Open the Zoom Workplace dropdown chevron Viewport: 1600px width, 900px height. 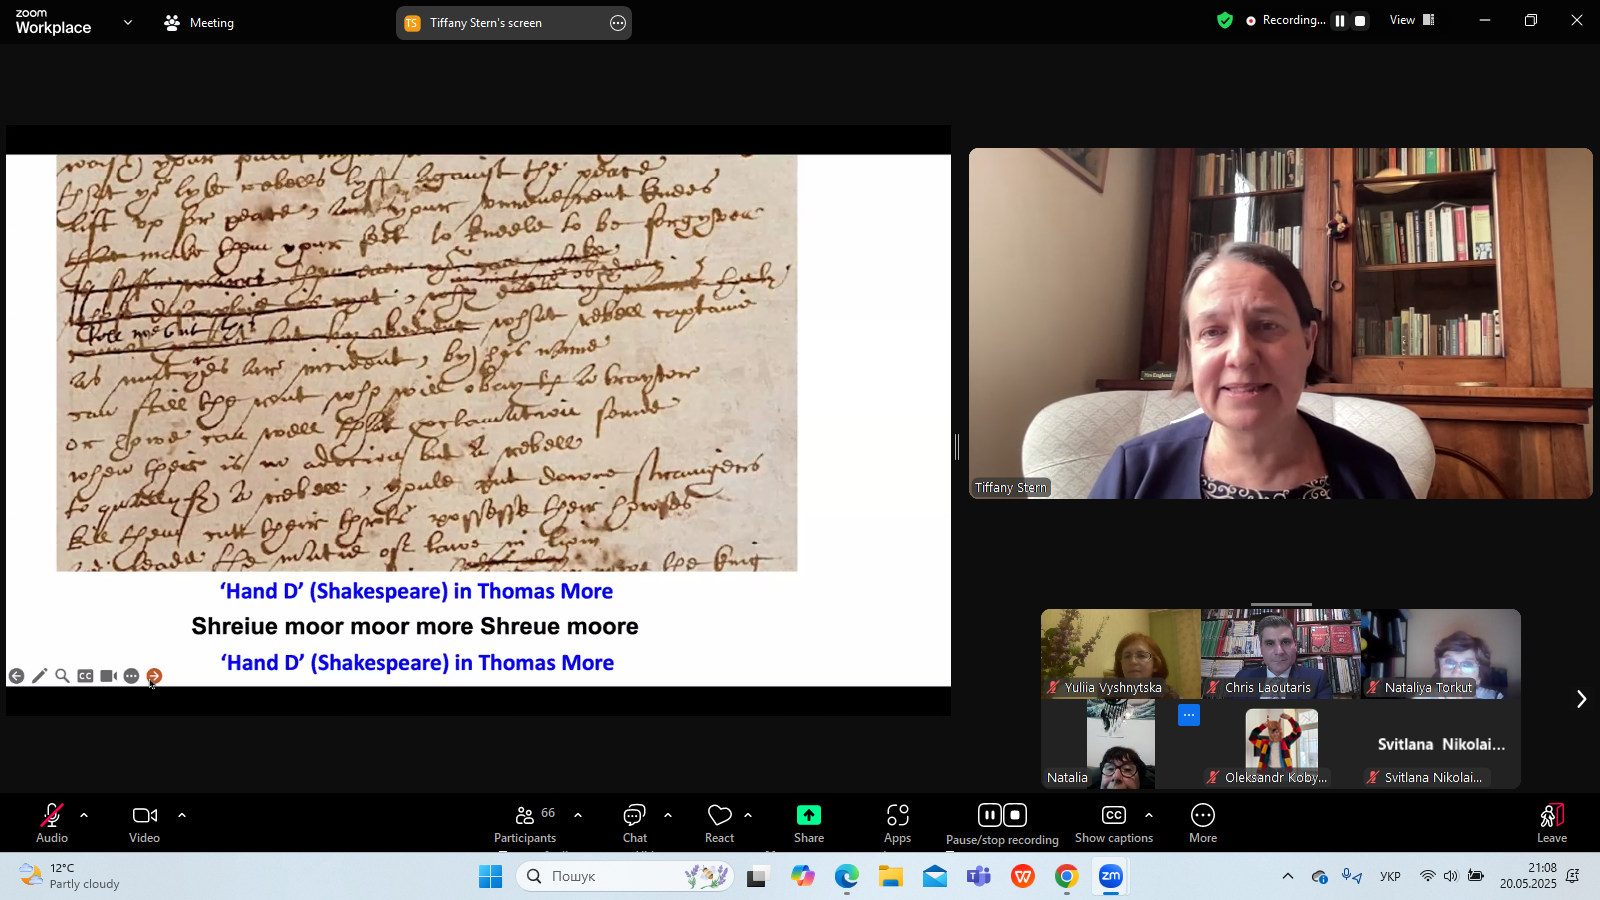coord(127,22)
